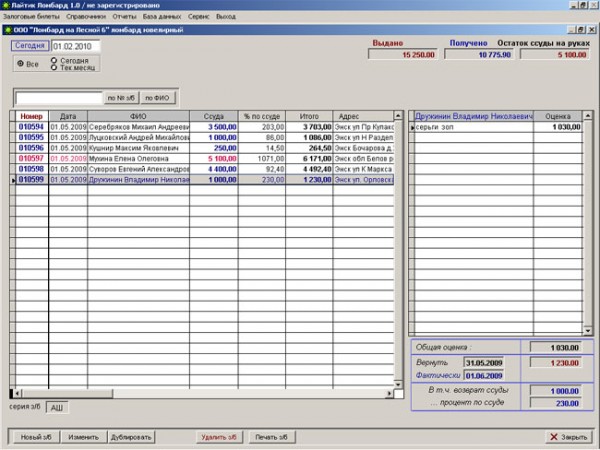Click the 'по ФИО' search button

[155, 98]
